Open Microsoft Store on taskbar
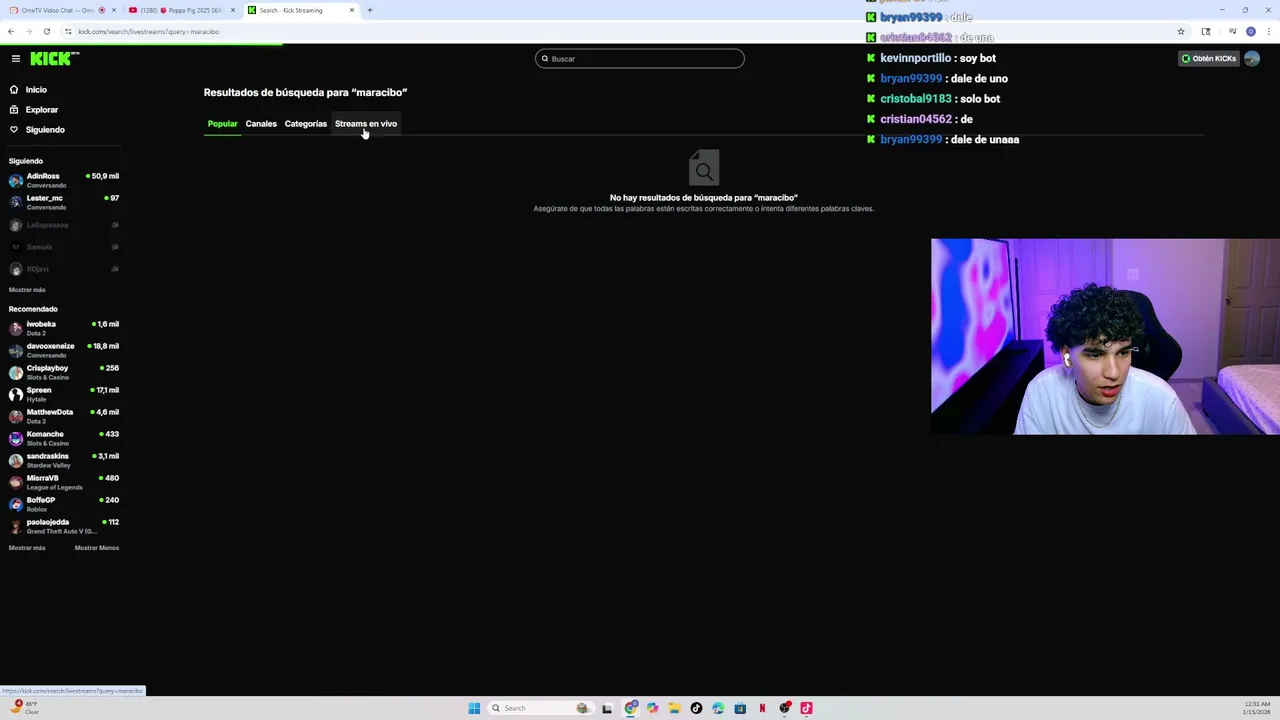1280x720 pixels. tap(740, 708)
